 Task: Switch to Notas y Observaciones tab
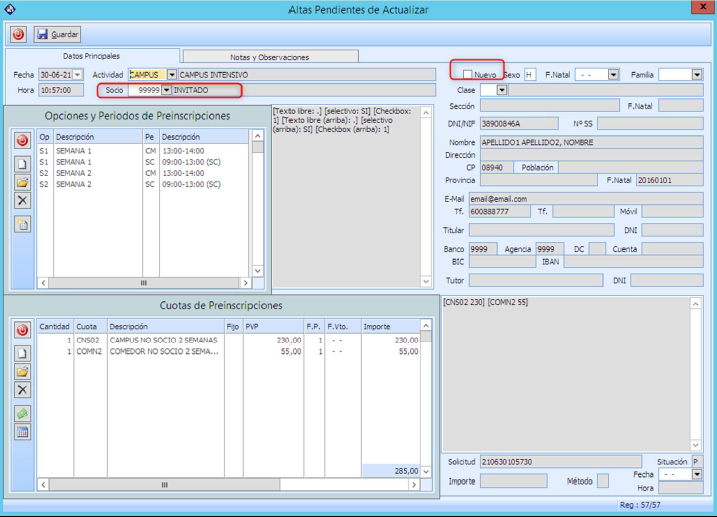(269, 57)
